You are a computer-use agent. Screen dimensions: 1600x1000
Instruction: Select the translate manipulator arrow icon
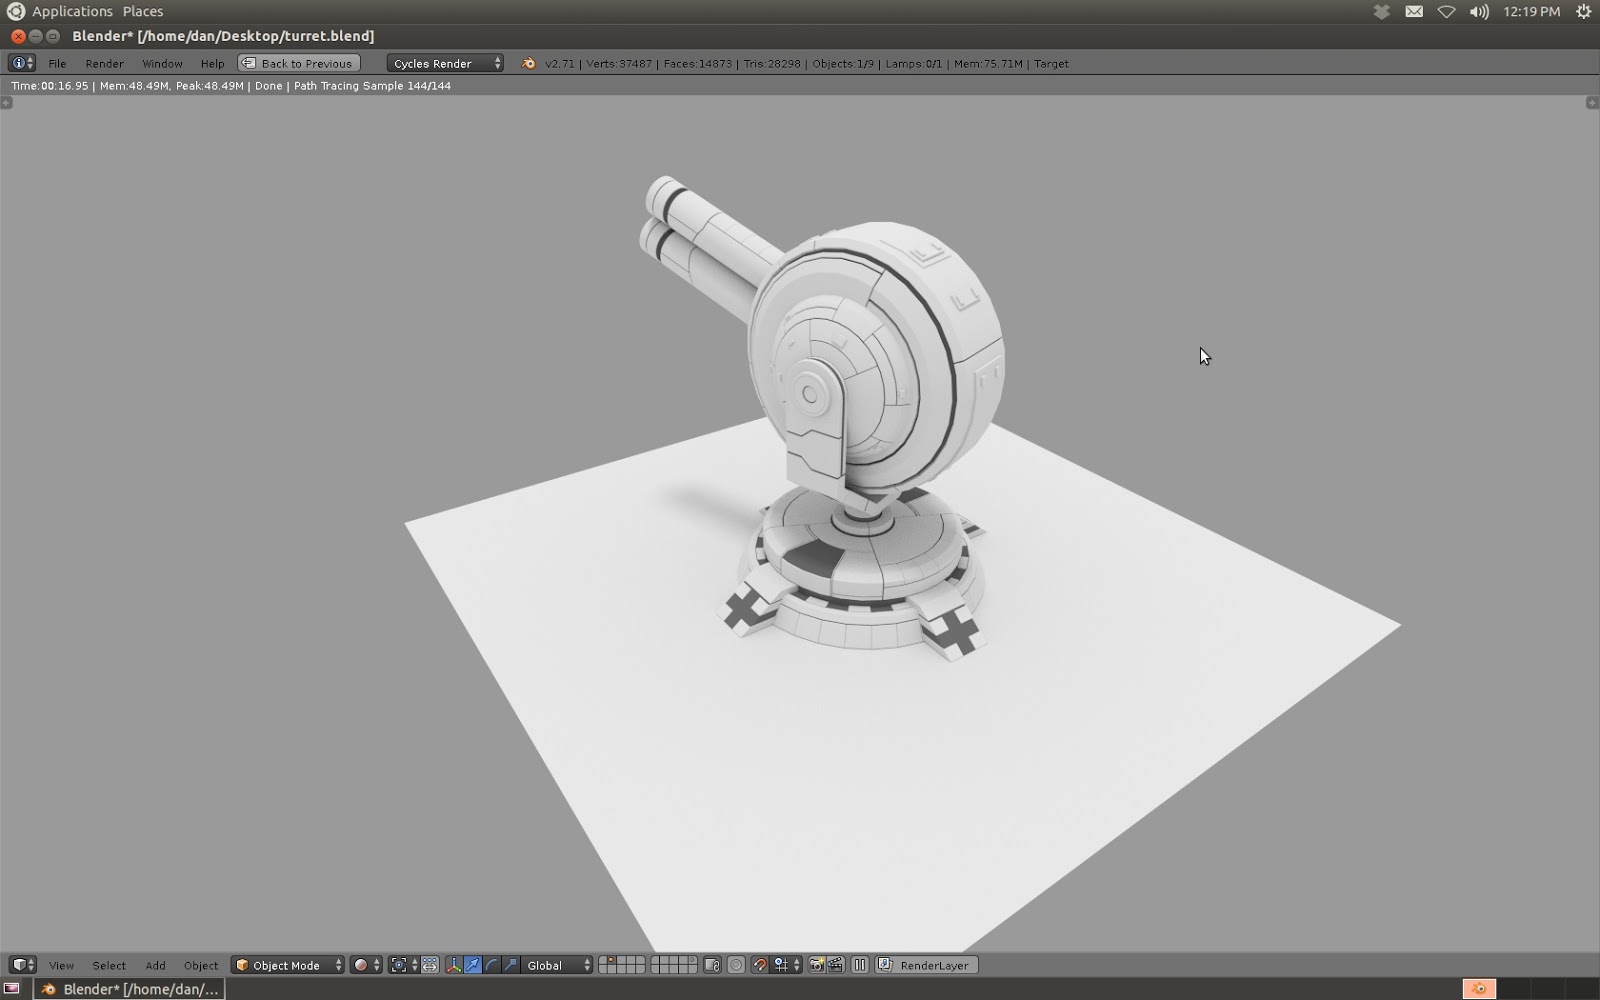[x=471, y=965]
